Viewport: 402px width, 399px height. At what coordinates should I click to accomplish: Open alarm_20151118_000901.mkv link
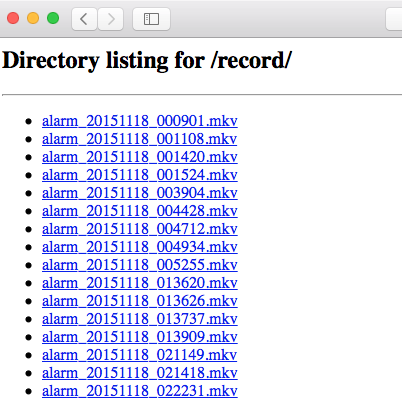(x=140, y=121)
